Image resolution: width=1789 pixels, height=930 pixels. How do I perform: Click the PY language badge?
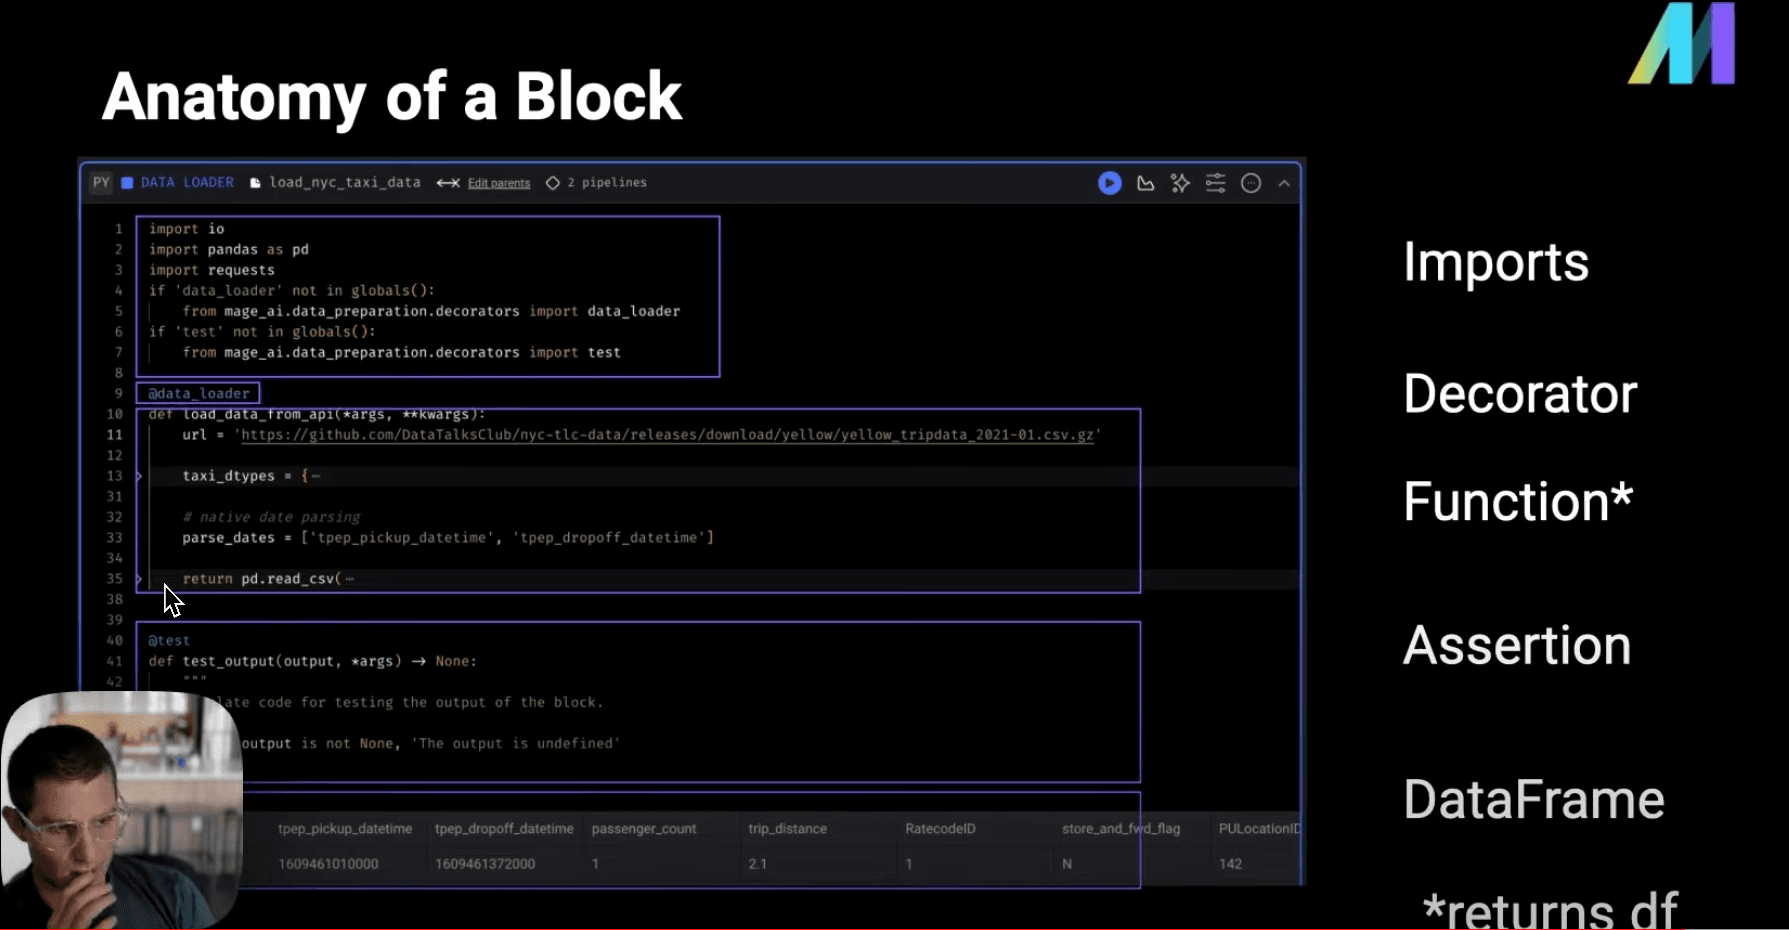pos(101,182)
